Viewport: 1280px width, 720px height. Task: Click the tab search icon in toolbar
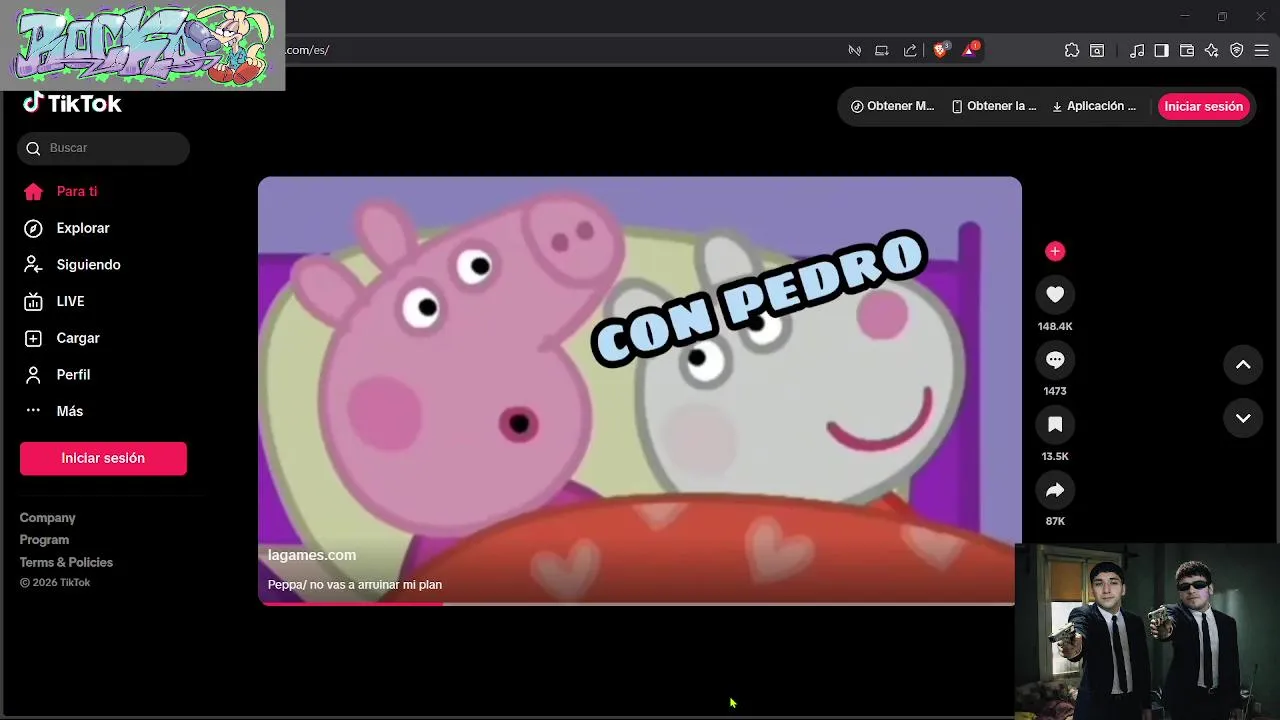pos(1097,50)
